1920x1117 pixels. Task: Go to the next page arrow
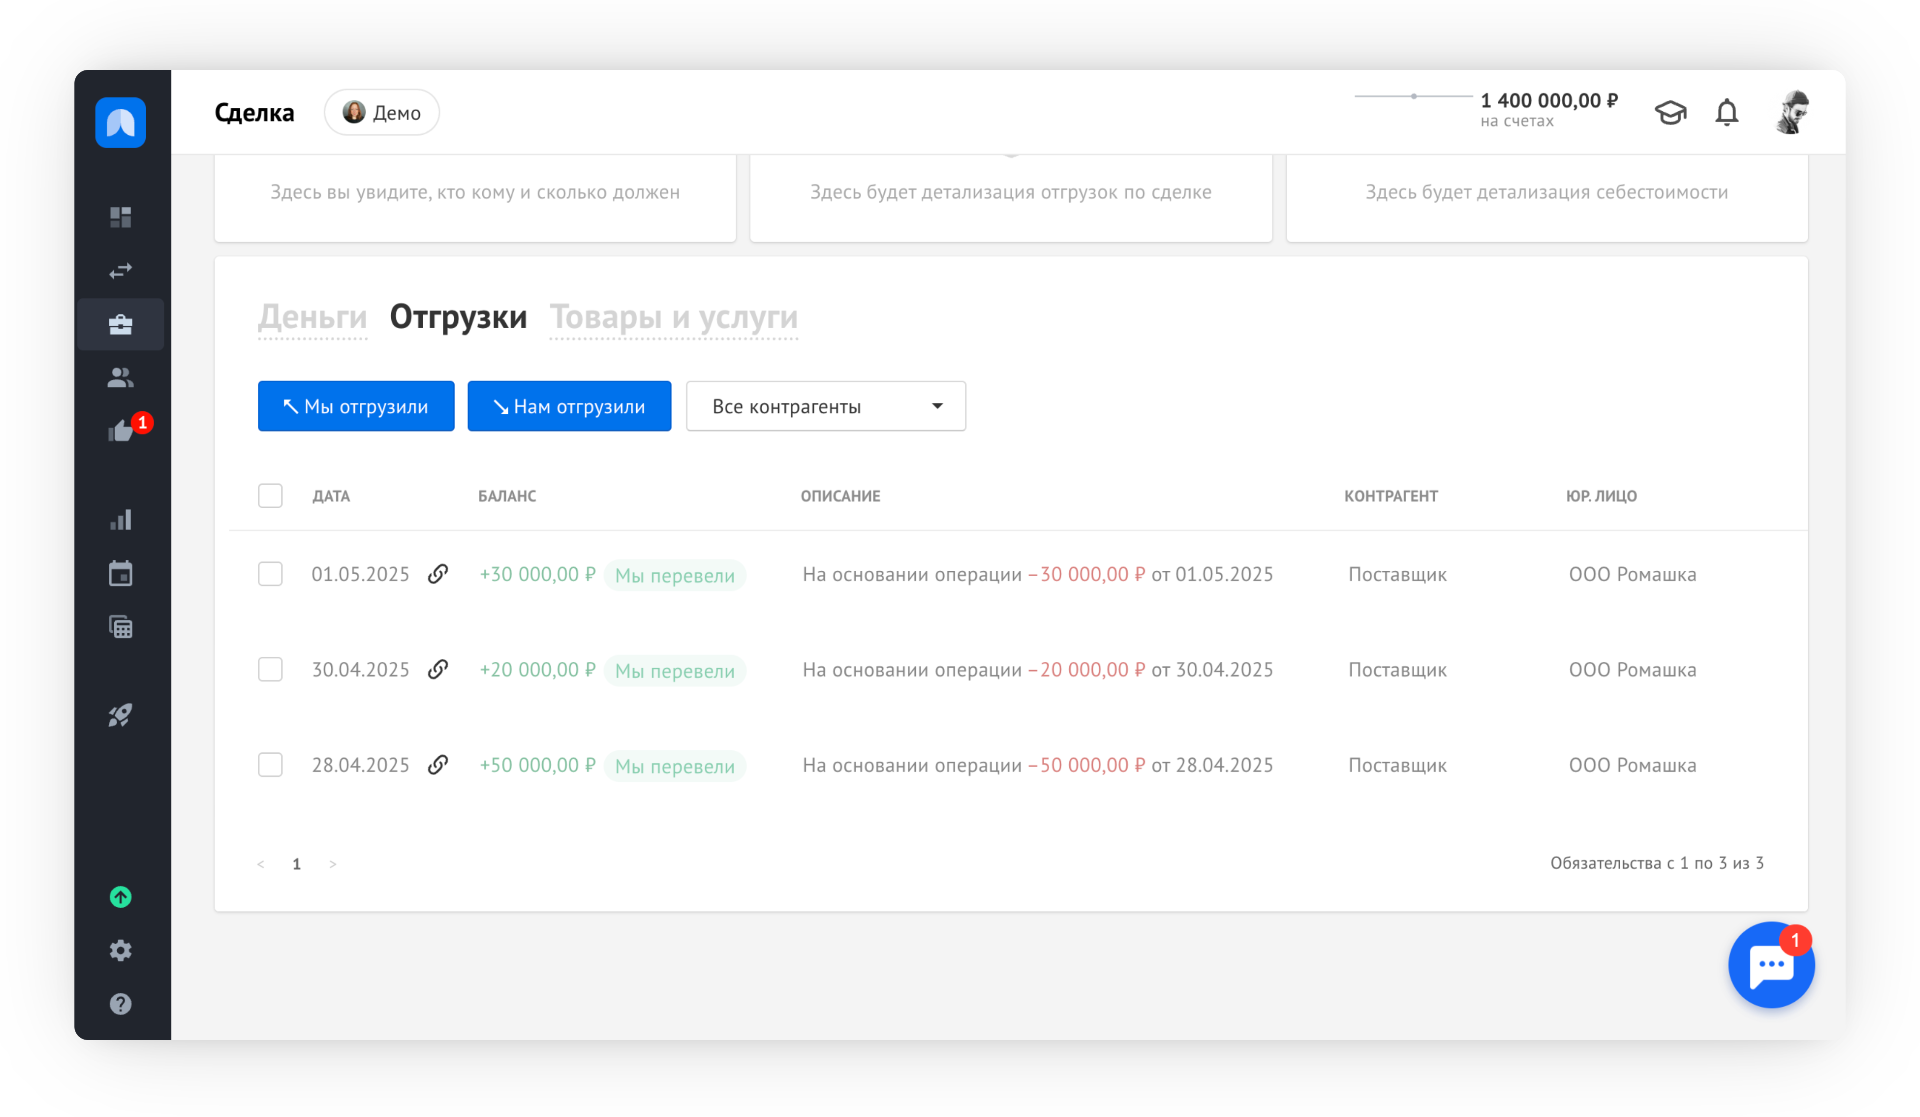333,864
